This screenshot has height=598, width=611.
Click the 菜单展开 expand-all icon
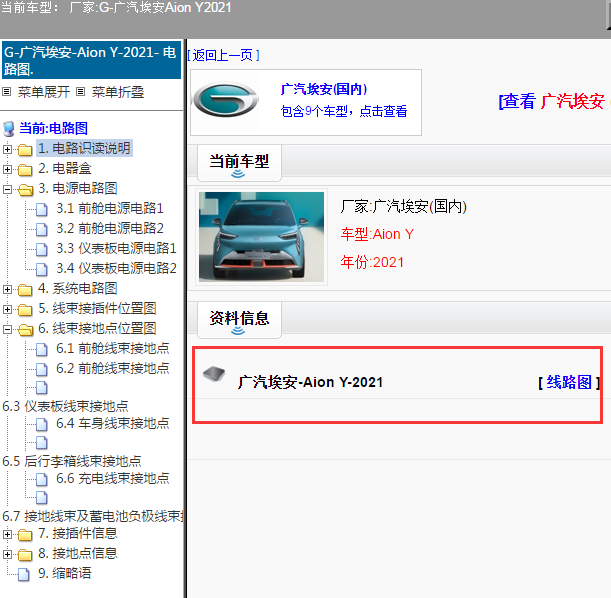[6, 92]
